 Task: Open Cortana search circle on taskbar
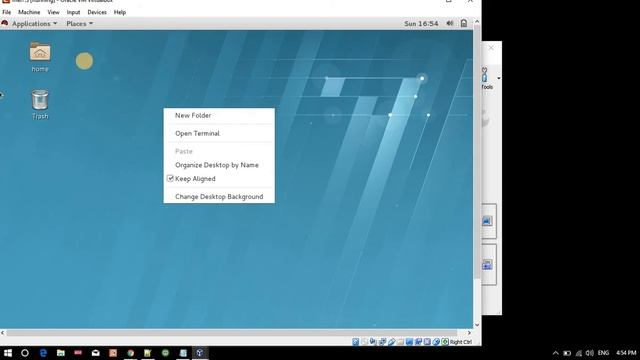[x=25, y=353]
